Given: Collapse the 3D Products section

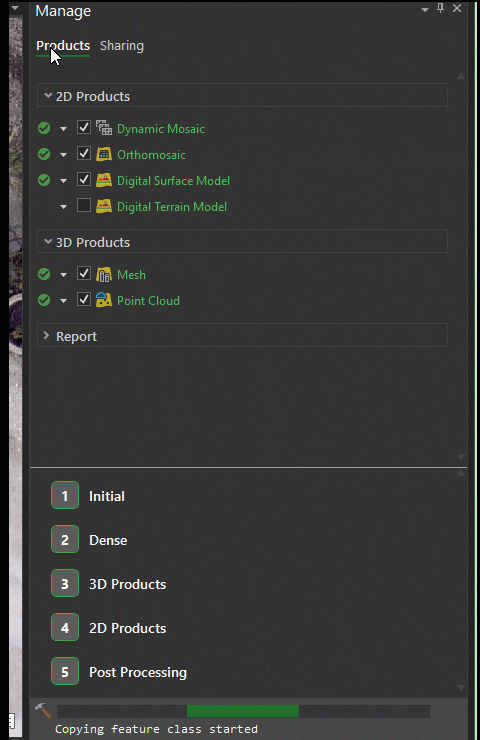Looking at the screenshot, I should point(48,241).
